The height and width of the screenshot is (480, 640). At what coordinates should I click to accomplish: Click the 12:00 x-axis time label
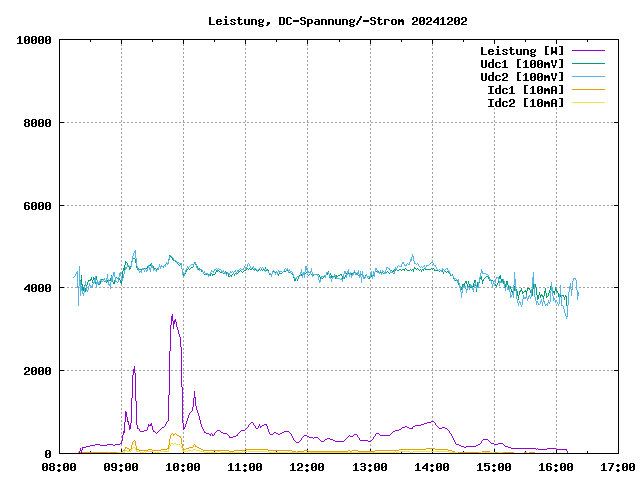[x=307, y=467]
